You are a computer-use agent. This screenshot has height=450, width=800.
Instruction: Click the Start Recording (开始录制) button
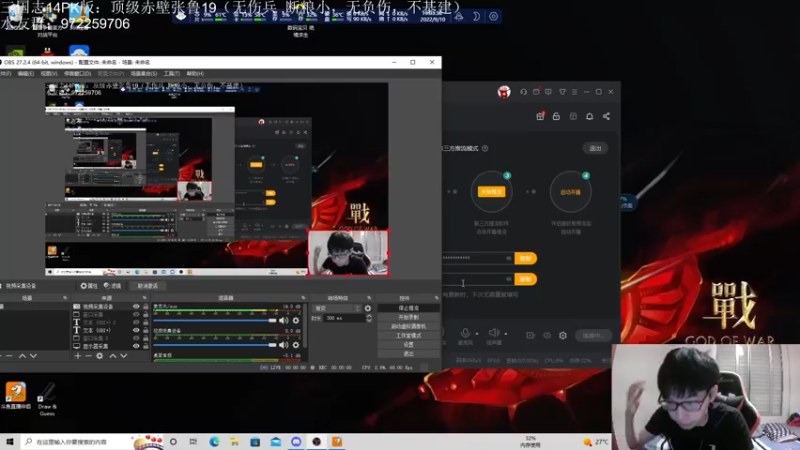coord(408,317)
